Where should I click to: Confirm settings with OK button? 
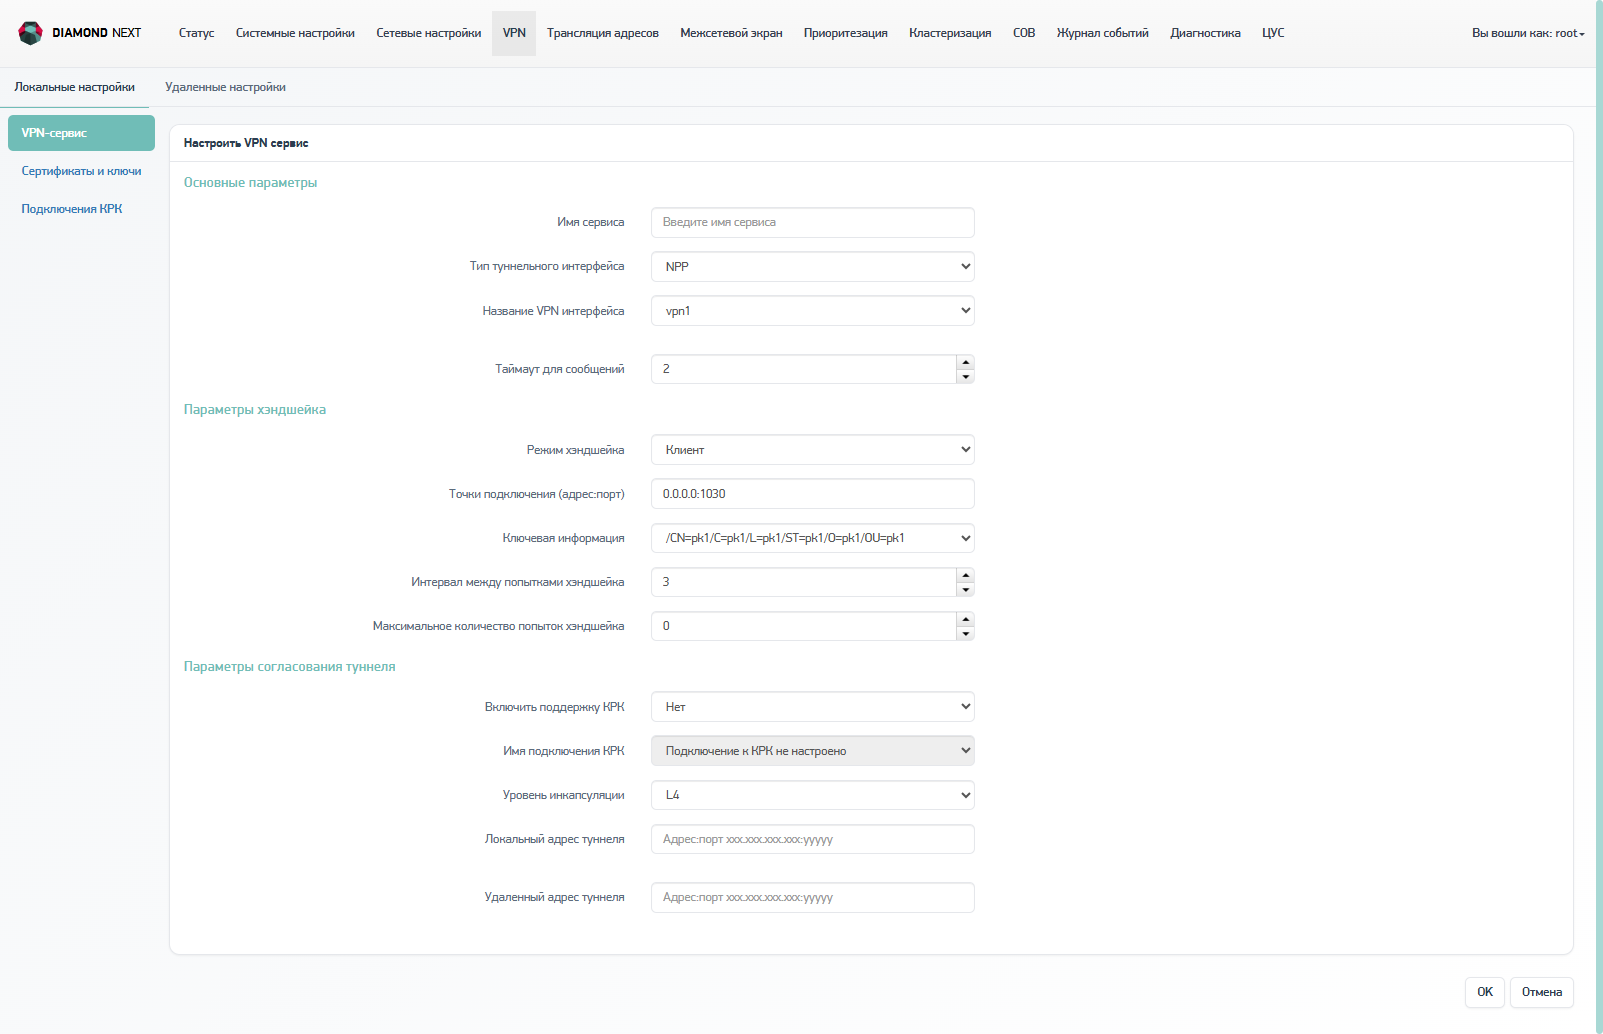1485,992
